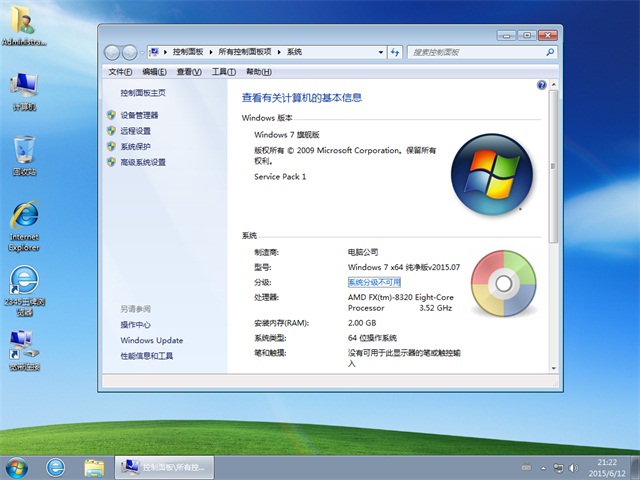Click the Computer (计算机) desktop icon
The height and width of the screenshot is (480, 640).
click(24, 90)
